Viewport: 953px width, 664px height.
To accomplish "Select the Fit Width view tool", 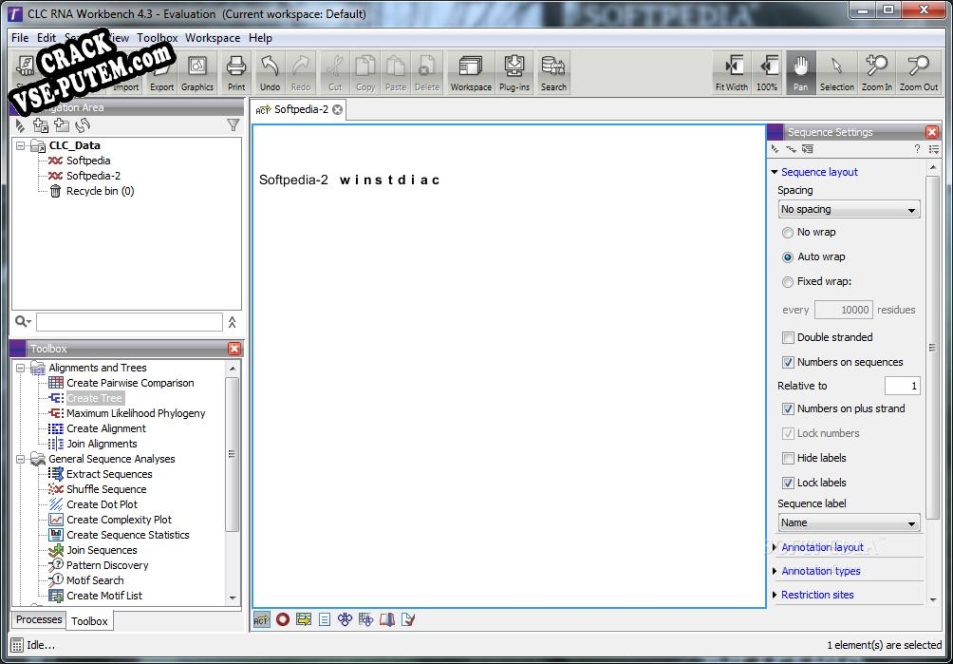I will click(x=732, y=72).
